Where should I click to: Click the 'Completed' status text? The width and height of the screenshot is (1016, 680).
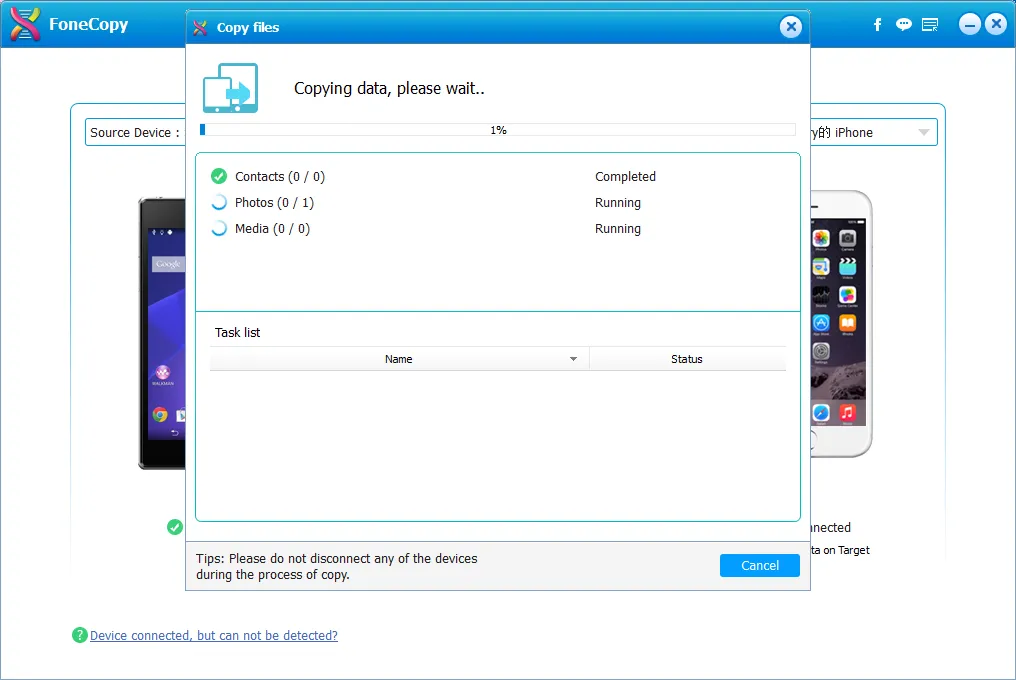pyautogui.click(x=625, y=176)
